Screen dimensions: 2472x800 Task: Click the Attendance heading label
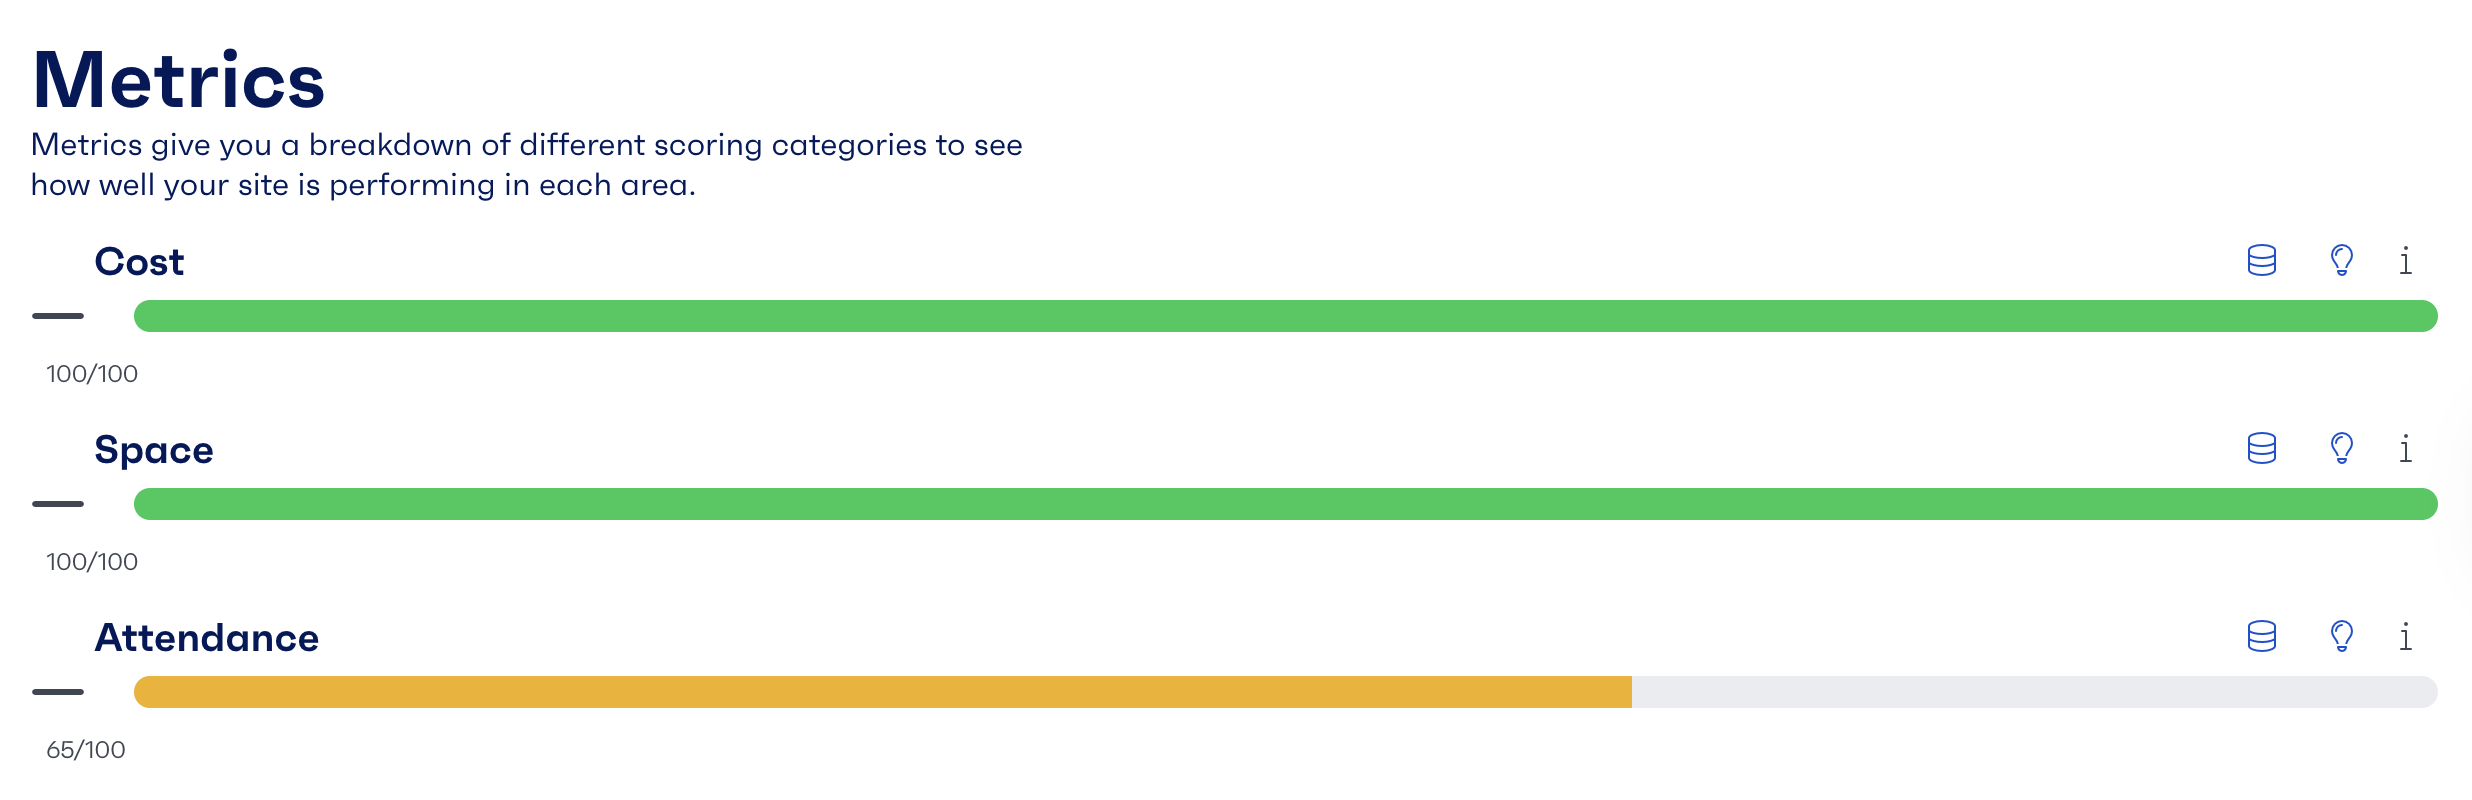tap(206, 638)
